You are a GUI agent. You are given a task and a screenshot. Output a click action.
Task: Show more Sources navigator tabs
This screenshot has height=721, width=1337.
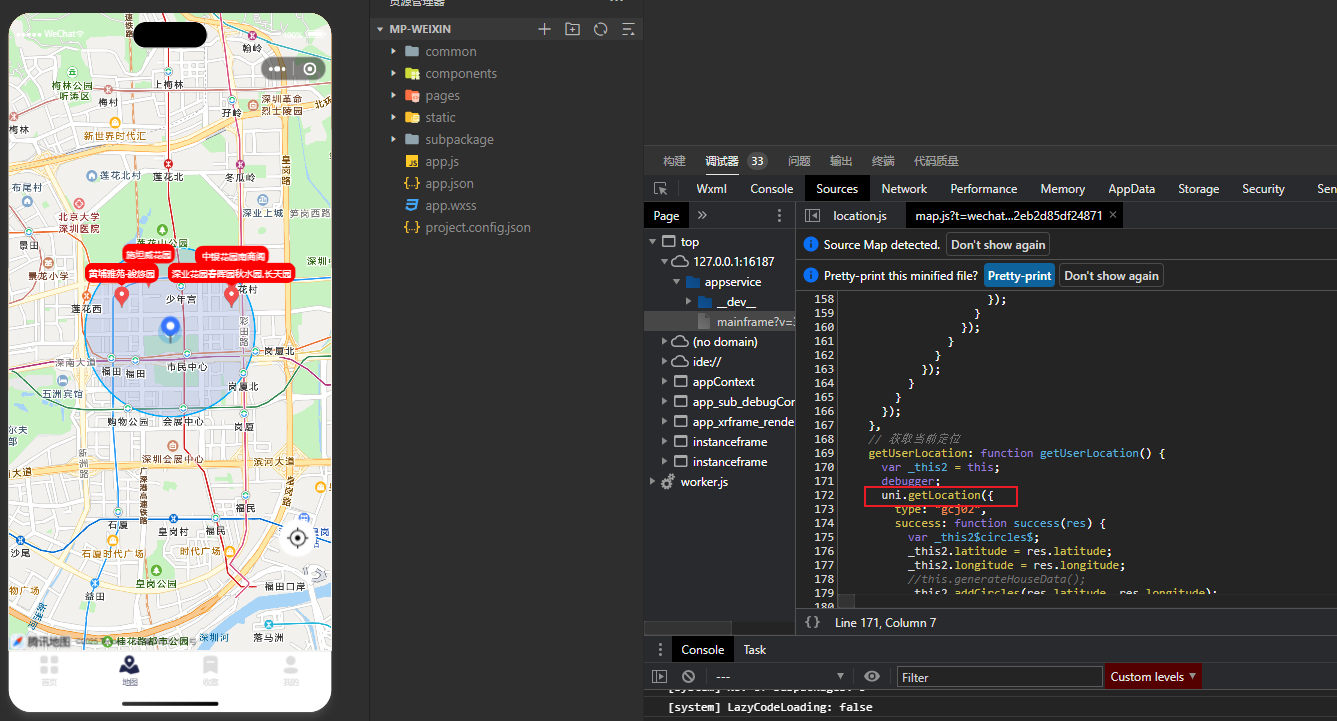tap(702, 215)
